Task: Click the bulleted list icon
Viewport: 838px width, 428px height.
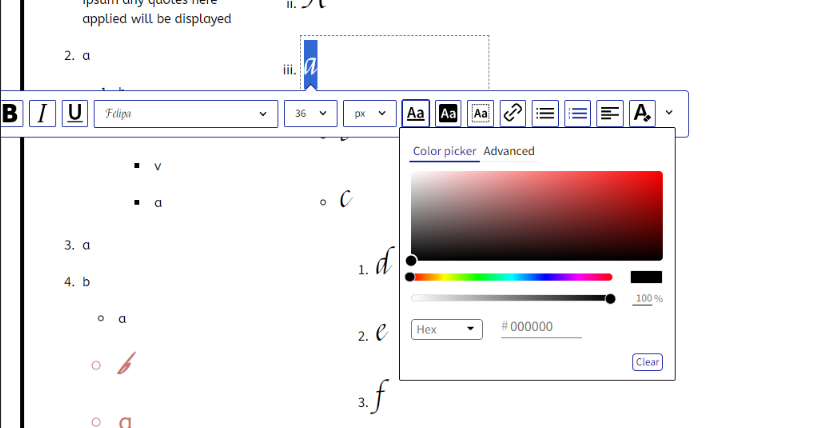Action: click(x=545, y=113)
